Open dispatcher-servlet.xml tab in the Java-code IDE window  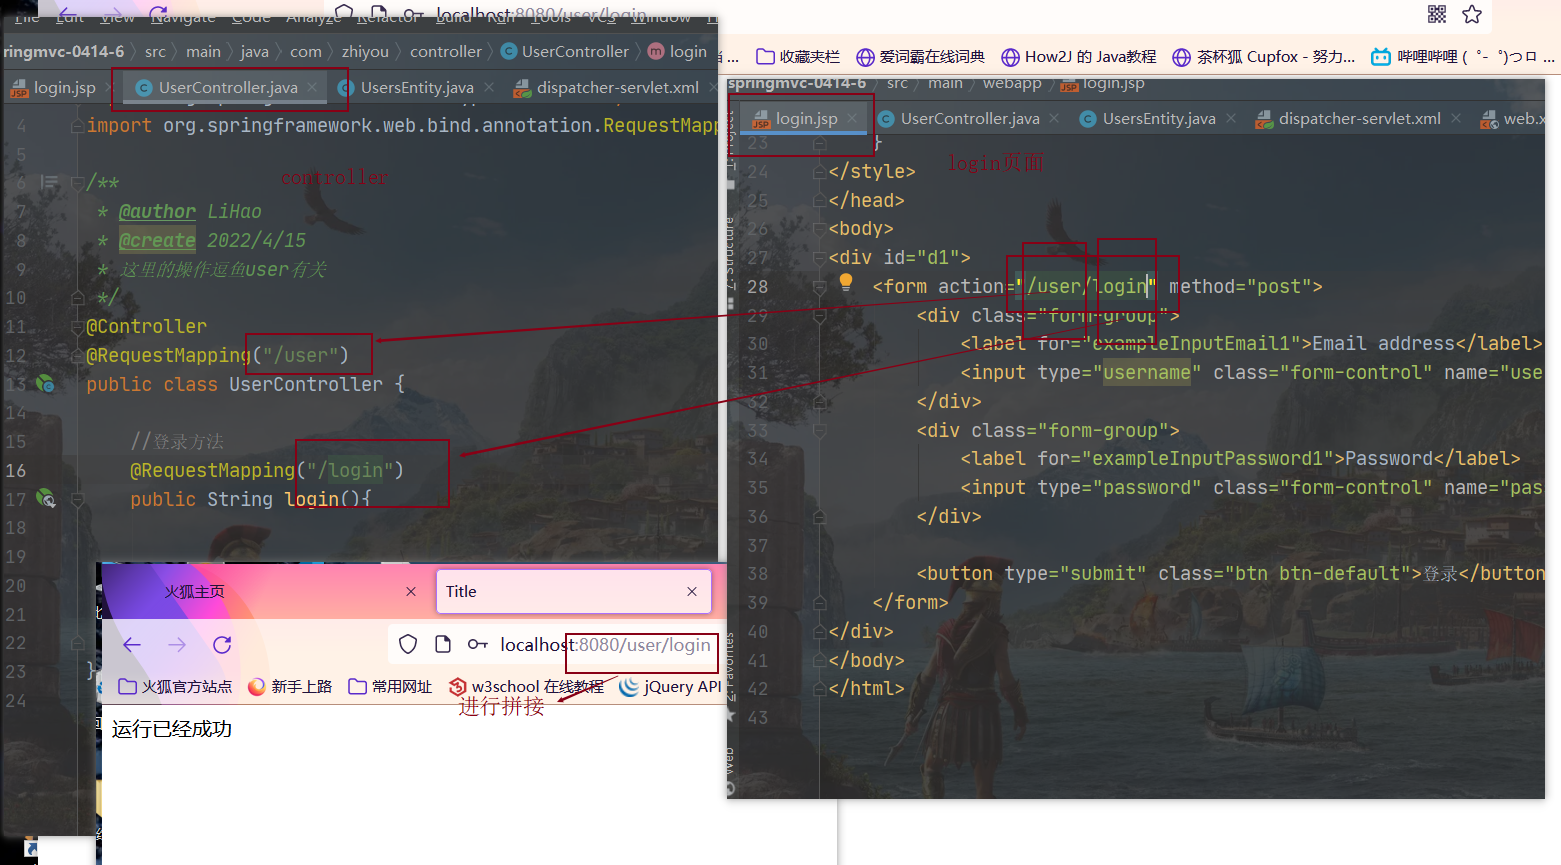click(x=607, y=88)
